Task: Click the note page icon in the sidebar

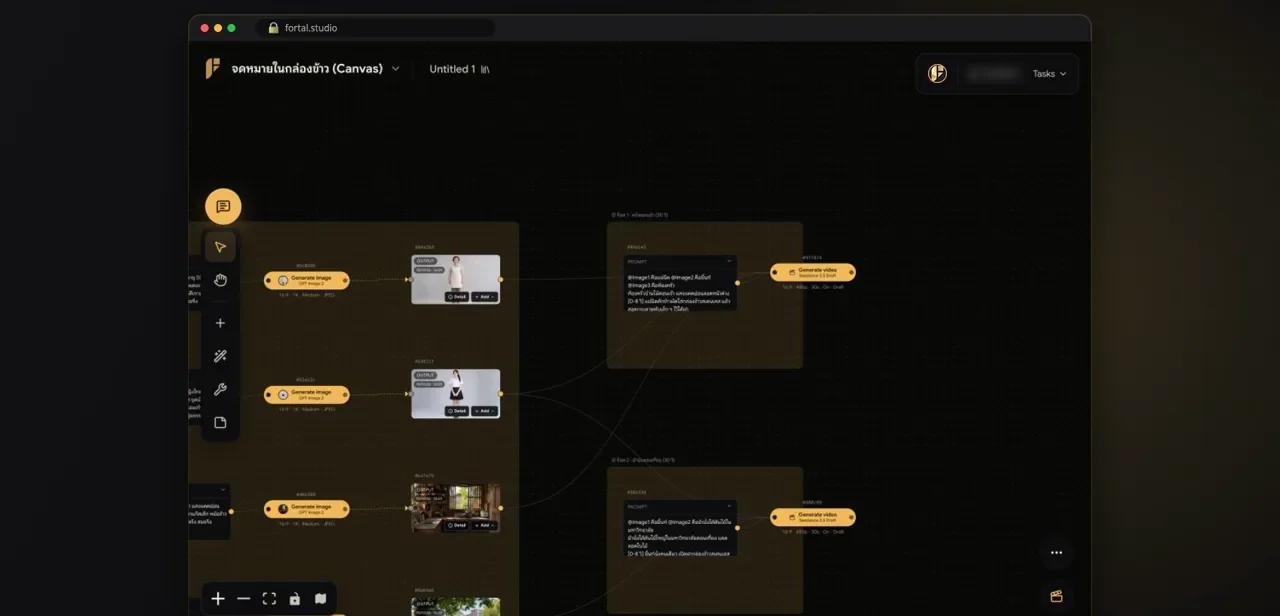Action: (221, 422)
